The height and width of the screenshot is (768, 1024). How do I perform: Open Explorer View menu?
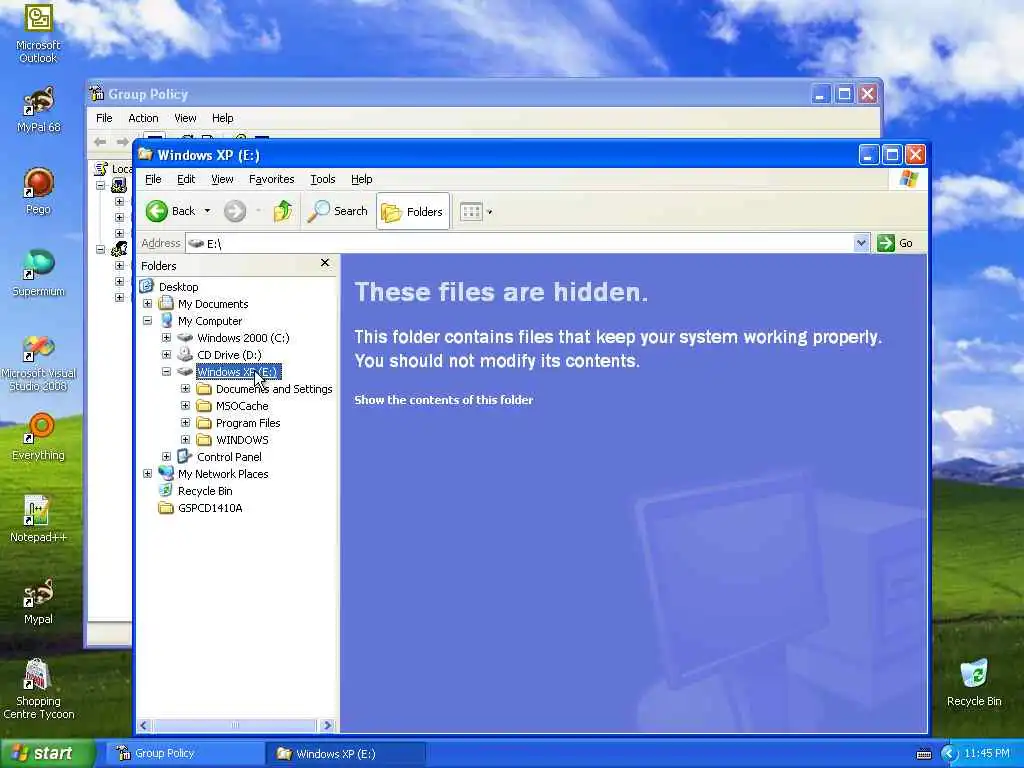[222, 179]
